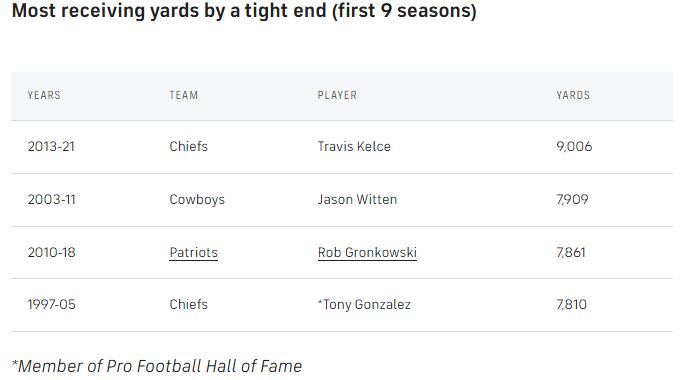
Task: Click the 7,861 yards value
Action: point(571,252)
